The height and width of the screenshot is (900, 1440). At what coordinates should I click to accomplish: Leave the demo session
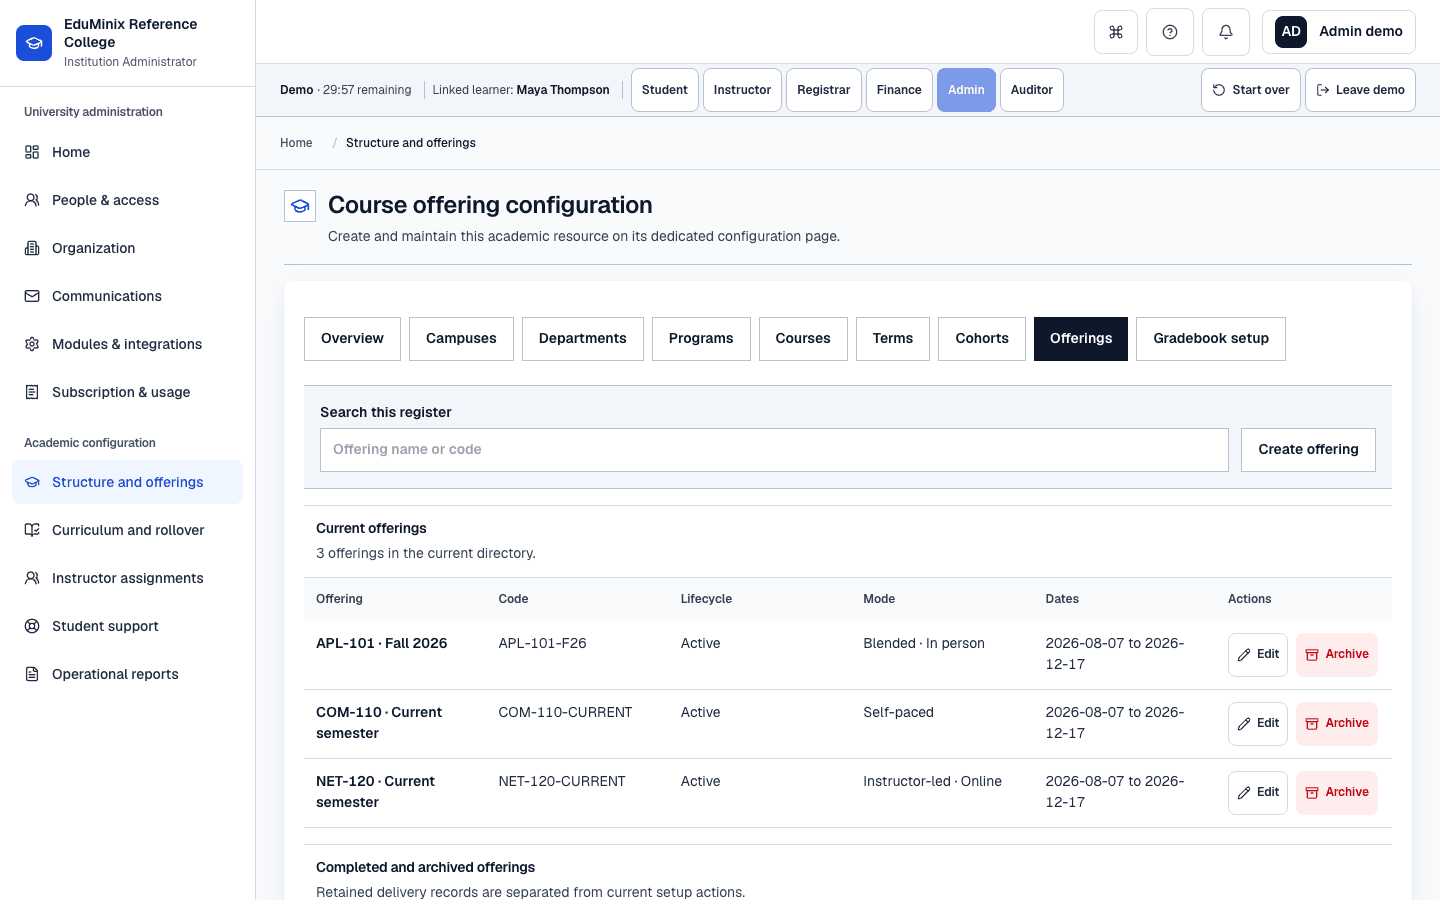(1360, 90)
